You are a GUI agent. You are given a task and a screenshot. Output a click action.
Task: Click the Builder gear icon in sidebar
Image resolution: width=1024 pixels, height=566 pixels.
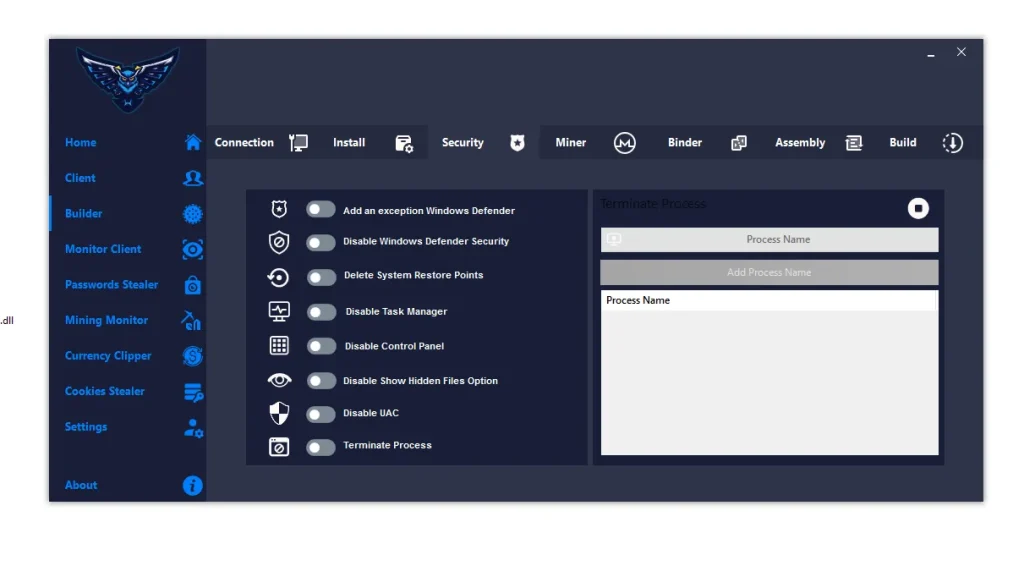coord(193,214)
